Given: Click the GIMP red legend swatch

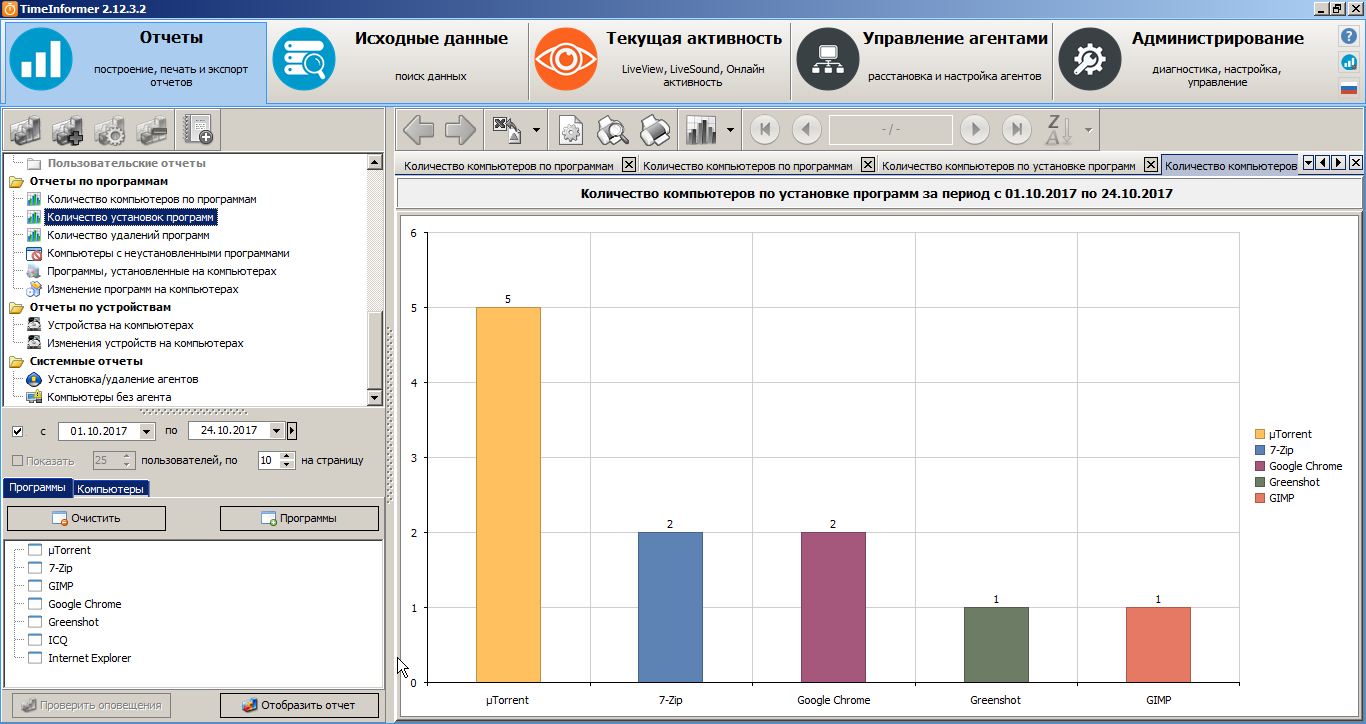Looking at the screenshot, I should pyautogui.click(x=1260, y=498).
